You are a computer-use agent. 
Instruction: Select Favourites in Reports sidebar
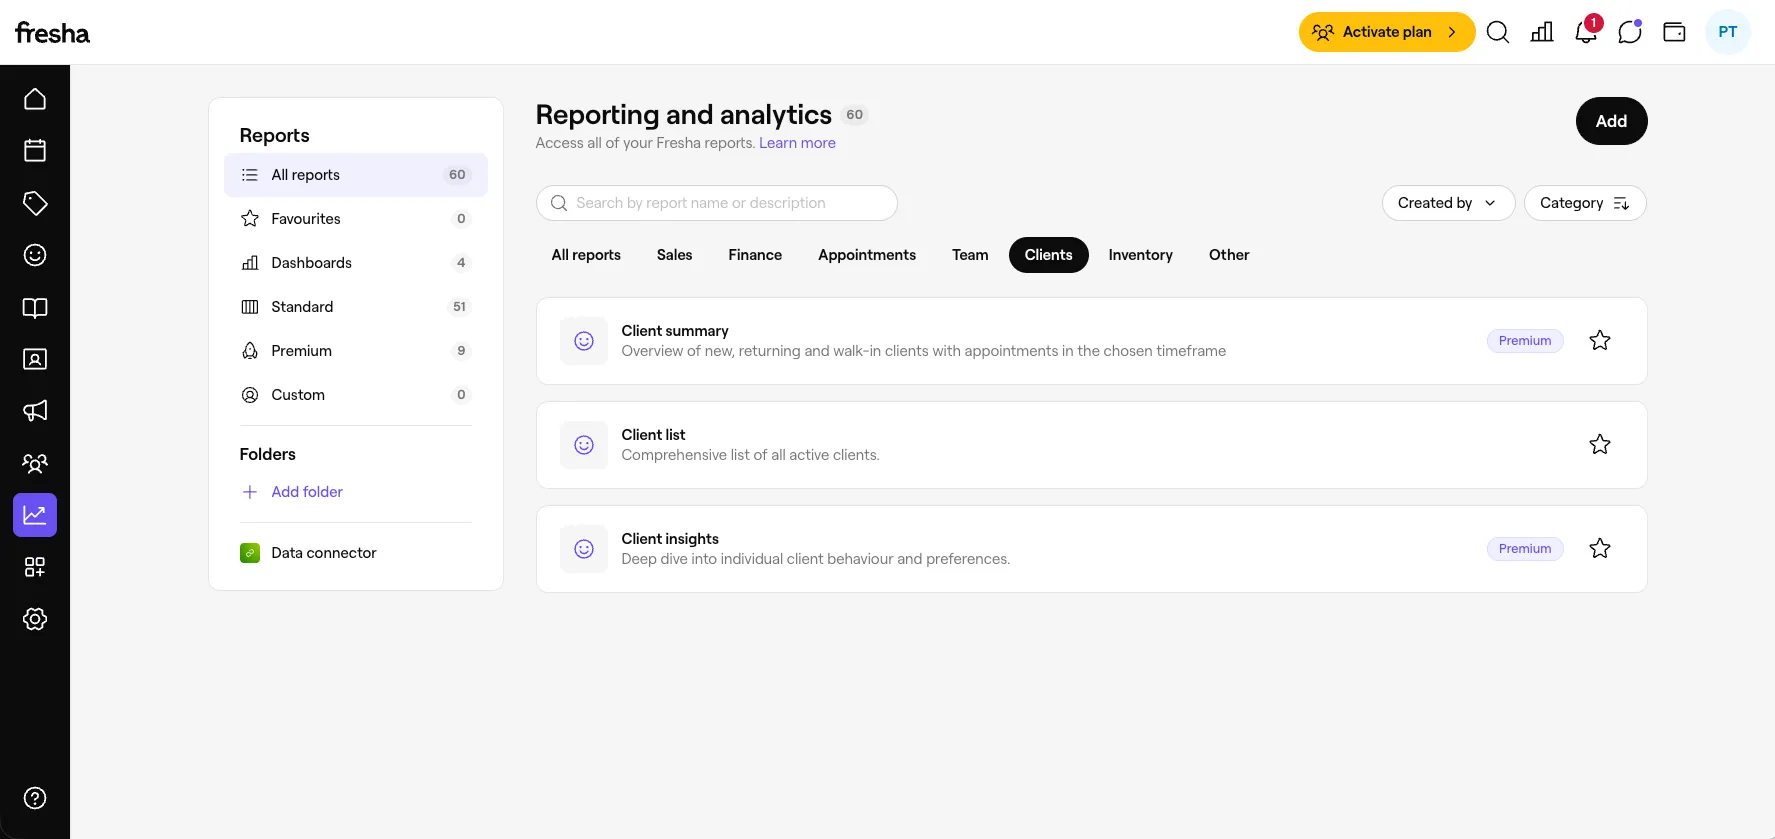pos(356,219)
